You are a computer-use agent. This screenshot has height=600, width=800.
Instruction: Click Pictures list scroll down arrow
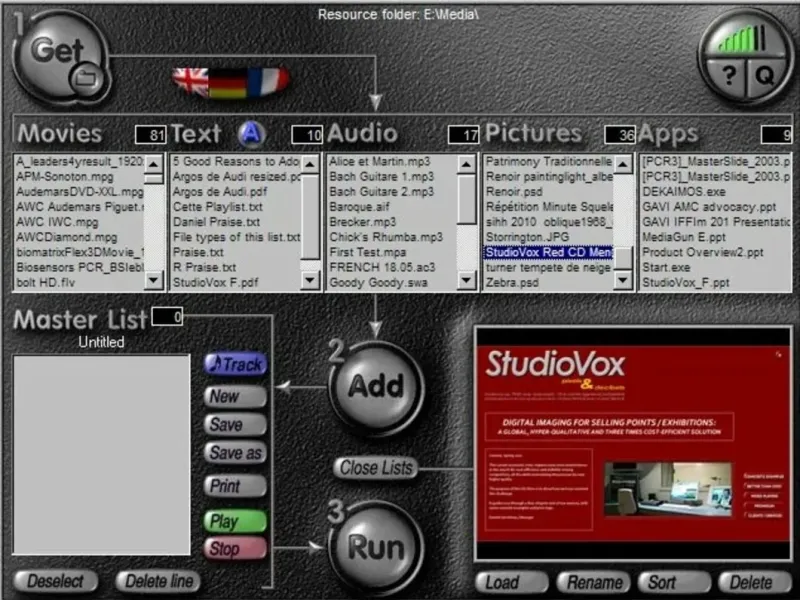[x=623, y=280]
